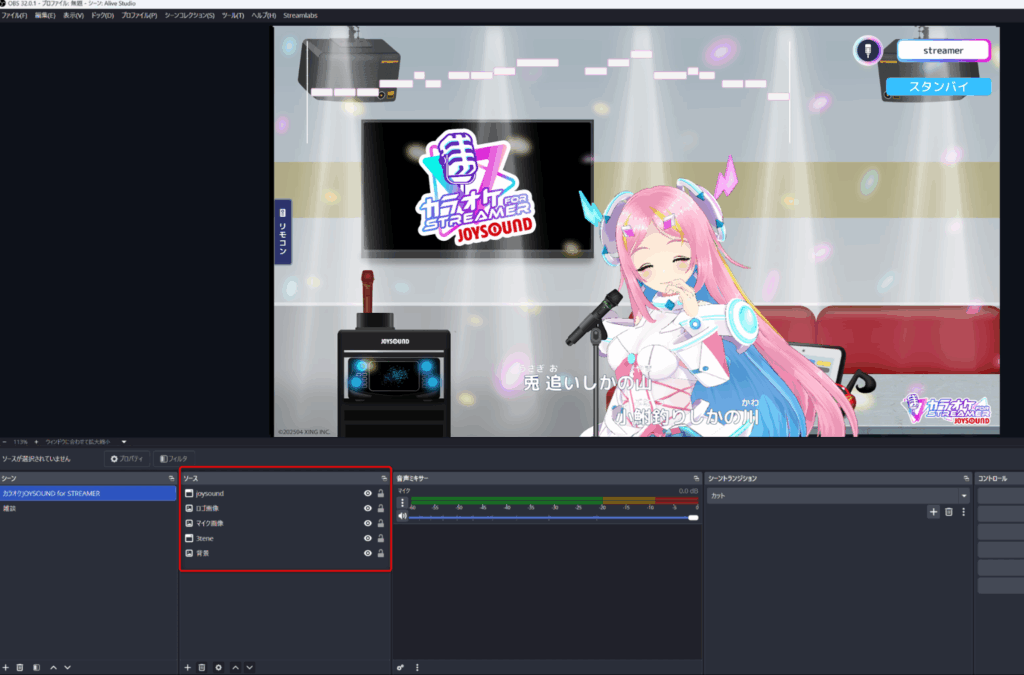Move source down with chevron arrow
The height and width of the screenshot is (675, 1024).
250,667
